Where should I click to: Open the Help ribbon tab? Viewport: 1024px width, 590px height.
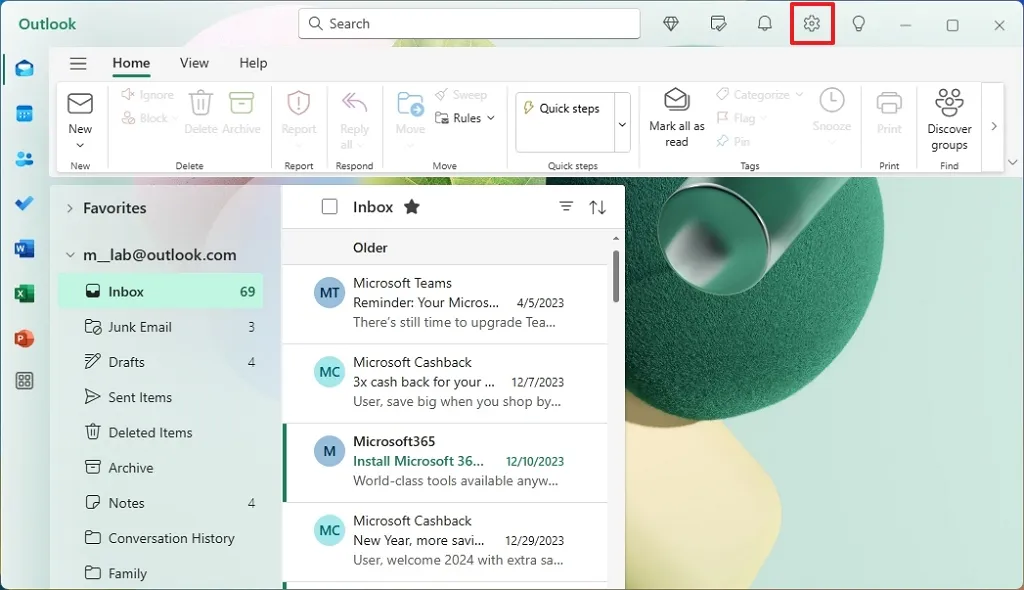(x=253, y=63)
